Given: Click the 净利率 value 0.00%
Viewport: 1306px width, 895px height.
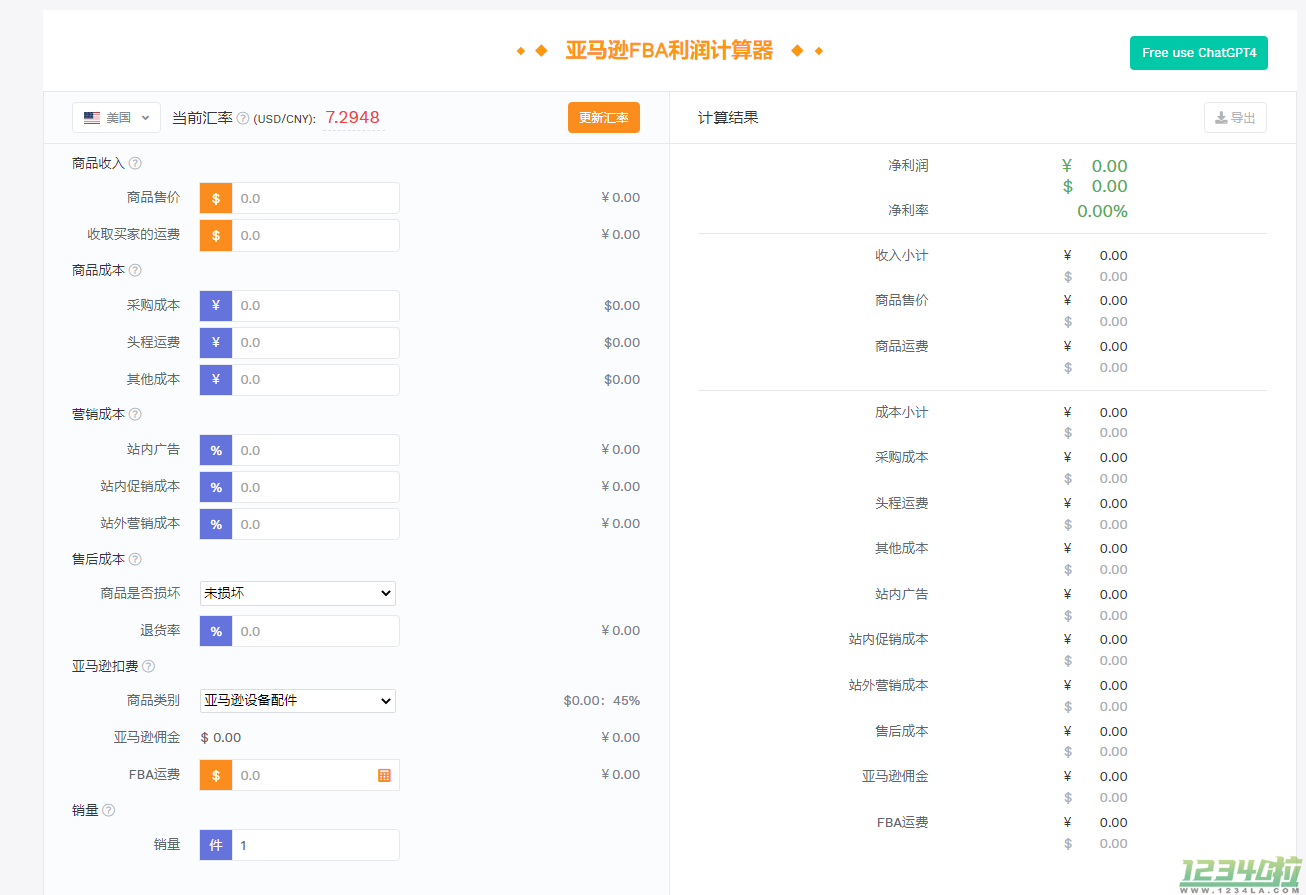Looking at the screenshot, I should point(1102,211).
